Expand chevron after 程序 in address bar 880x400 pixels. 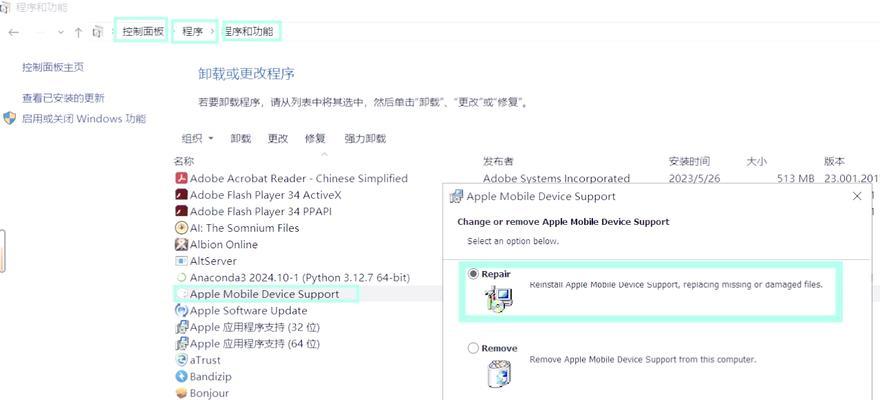point(213,32)
